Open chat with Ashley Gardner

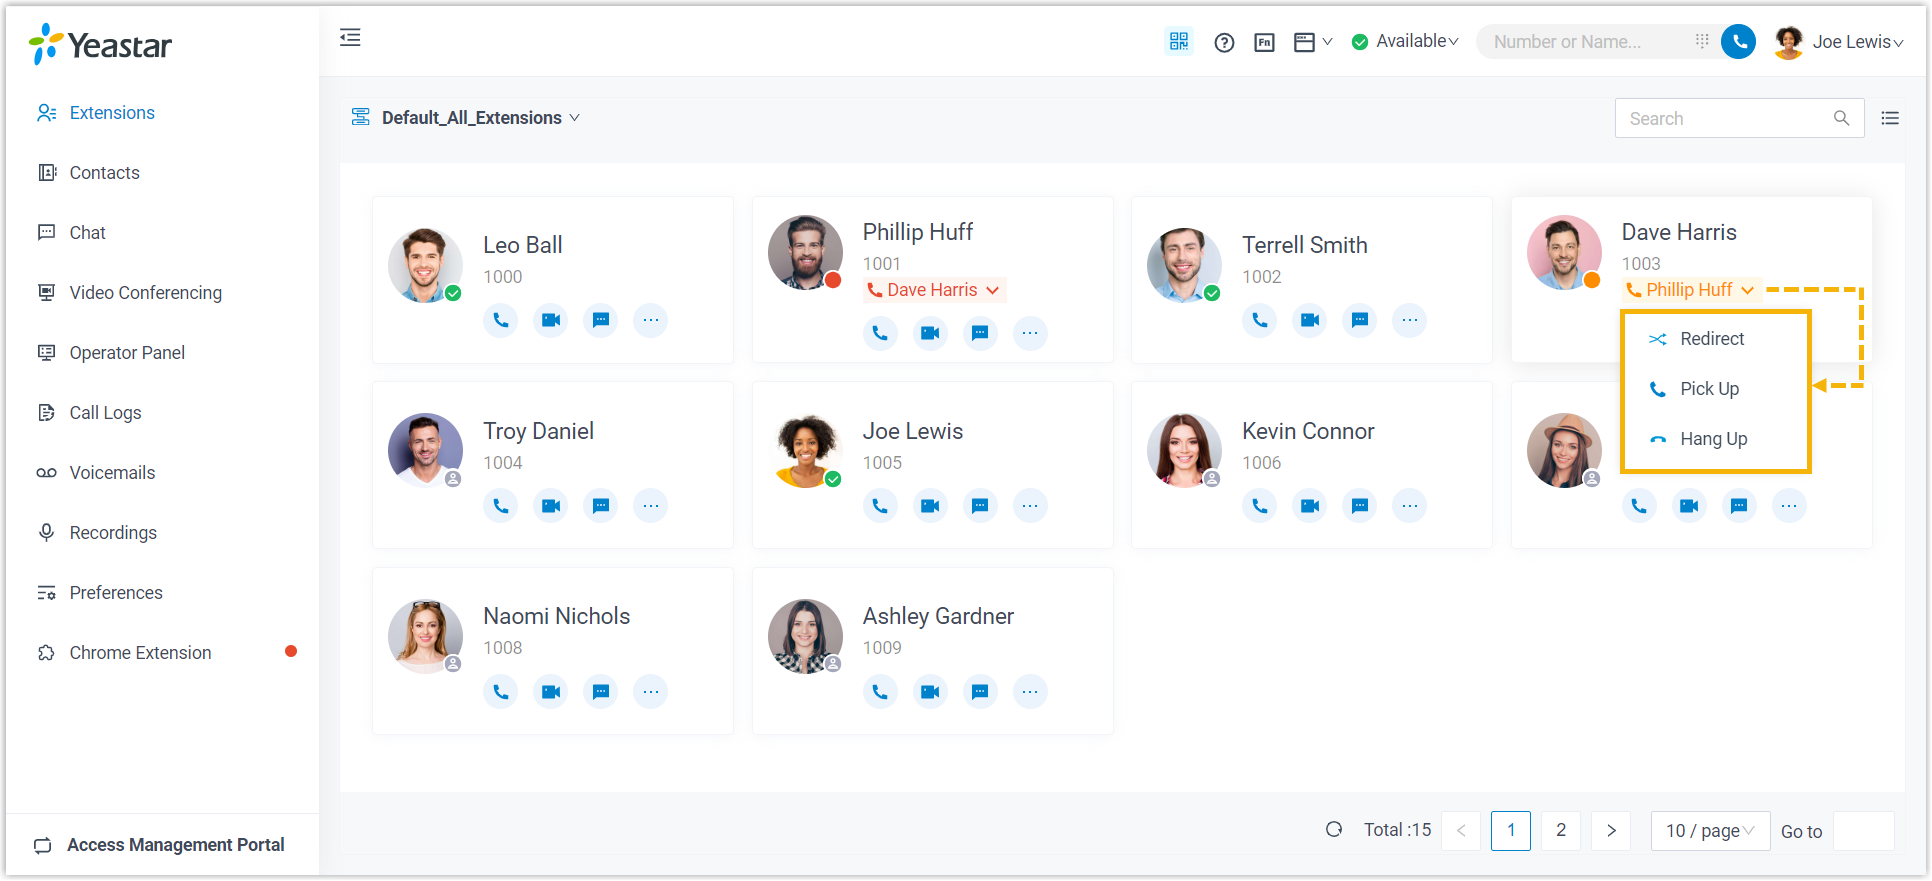click(x=980, y=692)
